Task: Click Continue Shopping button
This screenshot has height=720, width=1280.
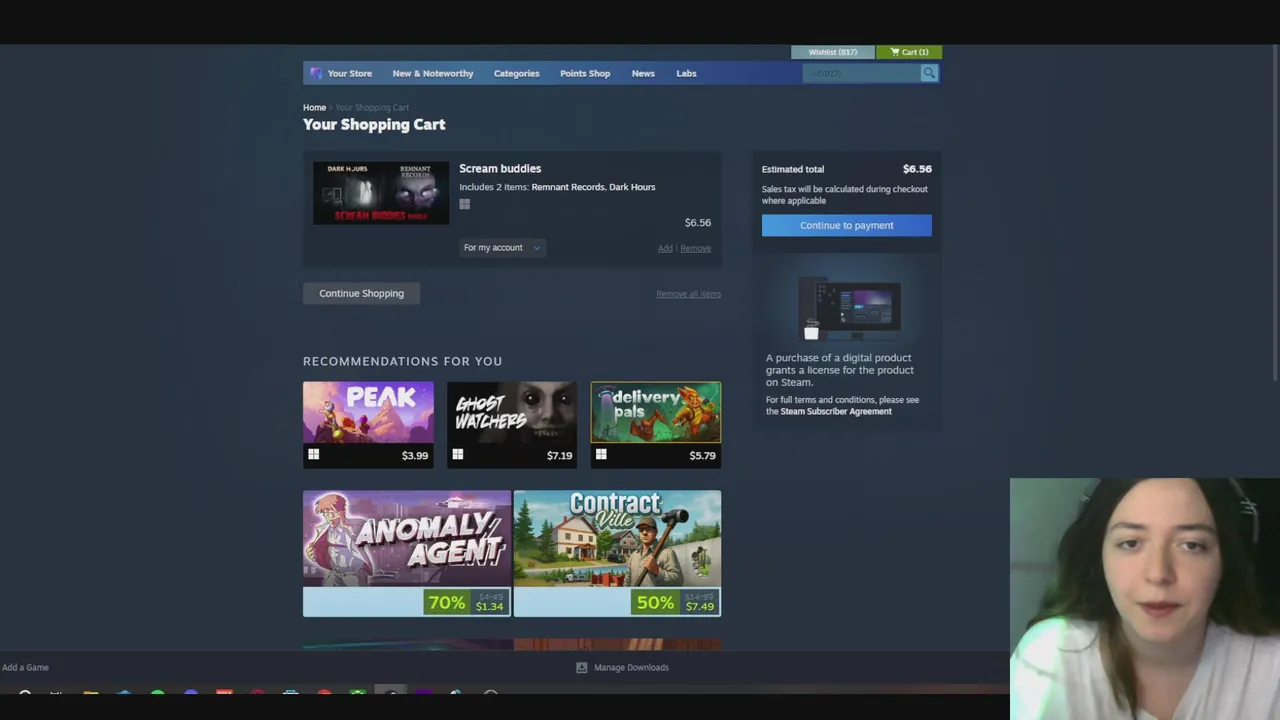Action: pos(361,293)
